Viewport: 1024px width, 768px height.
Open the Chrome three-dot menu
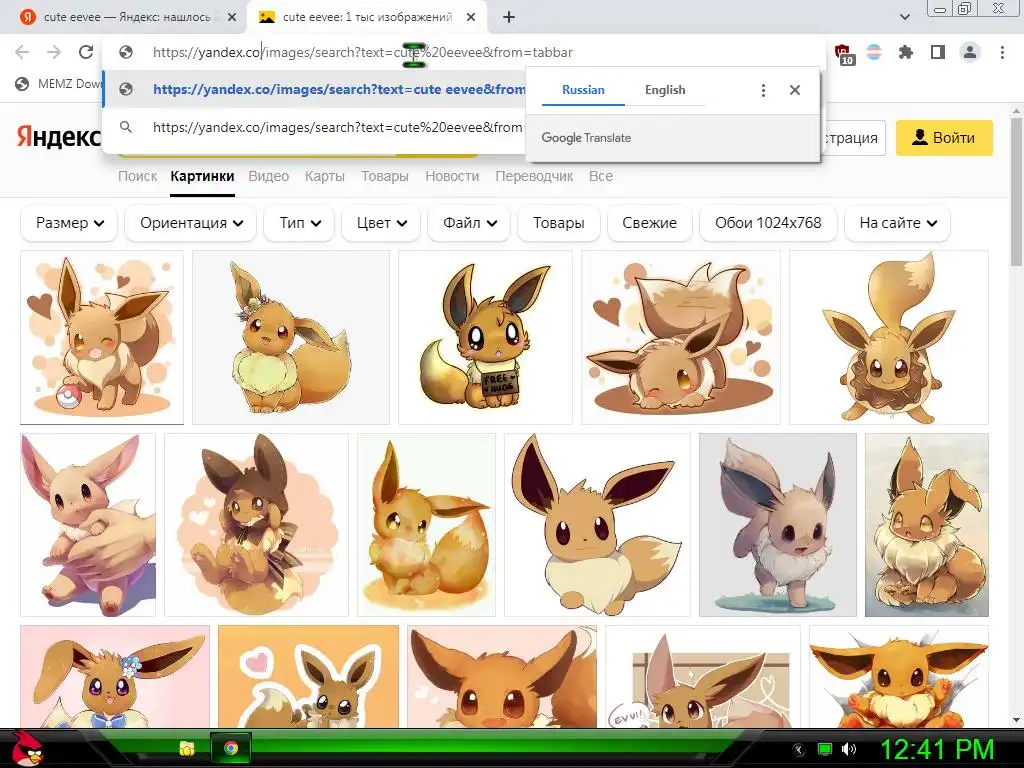point(1002,52)
